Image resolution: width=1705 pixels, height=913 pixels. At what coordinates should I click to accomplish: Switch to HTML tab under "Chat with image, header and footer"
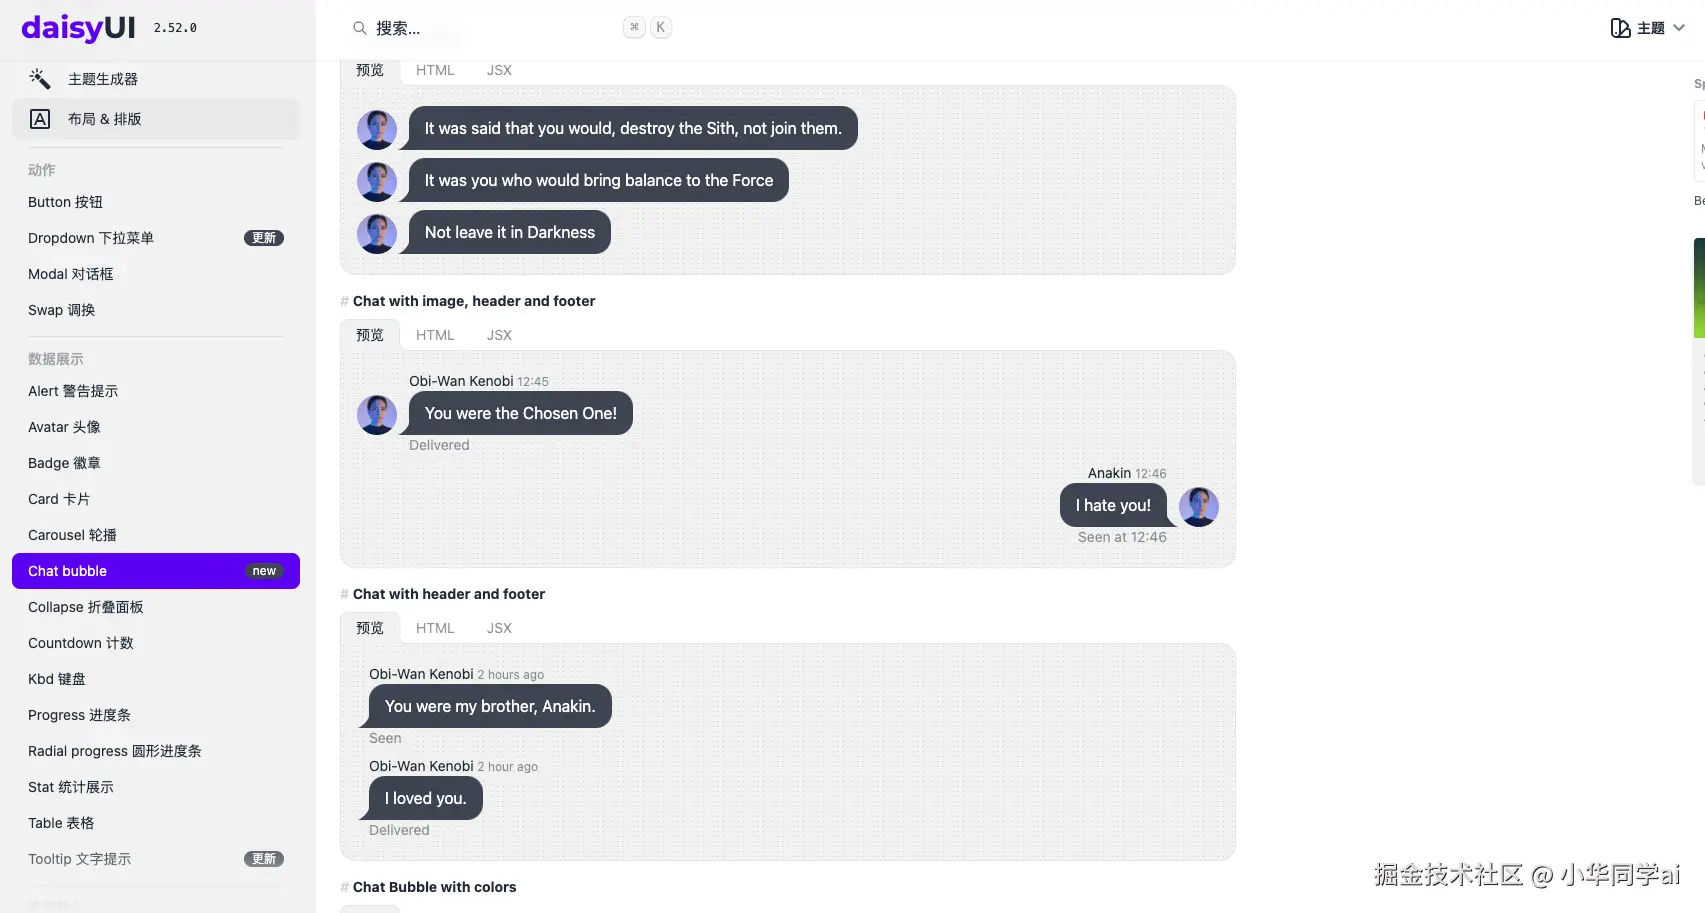(435, 335)
